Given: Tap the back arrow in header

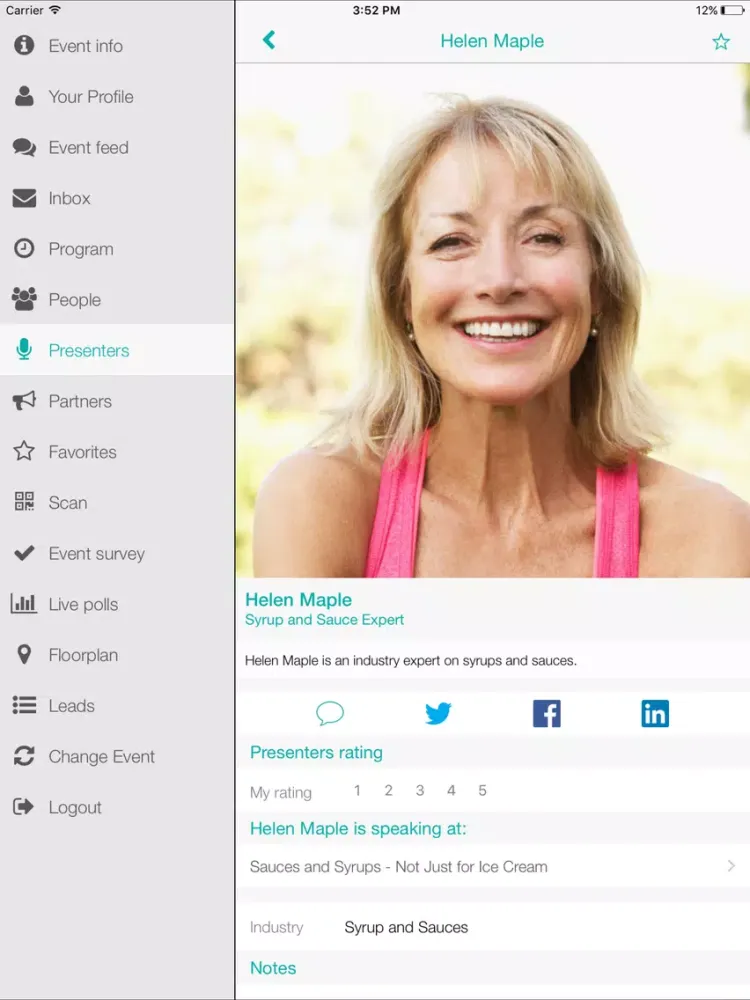Looking at the screenshot, I should point(268,40).
